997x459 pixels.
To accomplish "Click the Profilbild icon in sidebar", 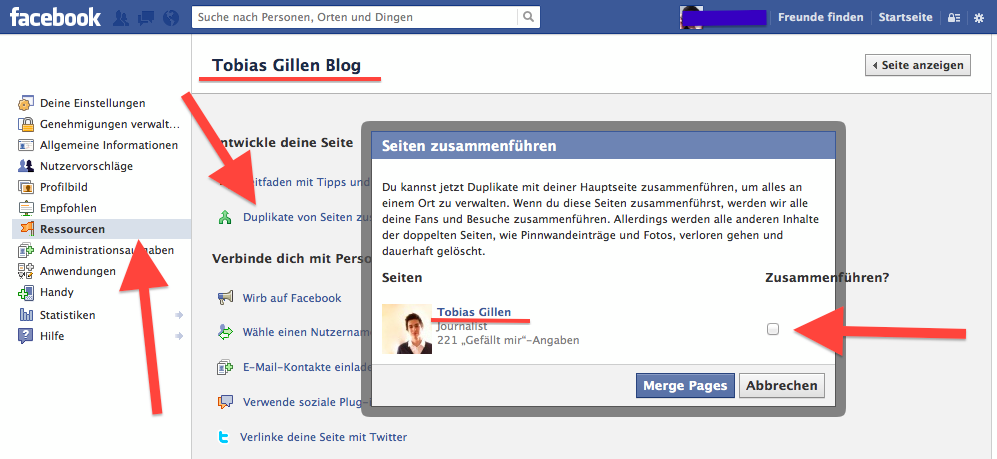I will click(26, 187).
